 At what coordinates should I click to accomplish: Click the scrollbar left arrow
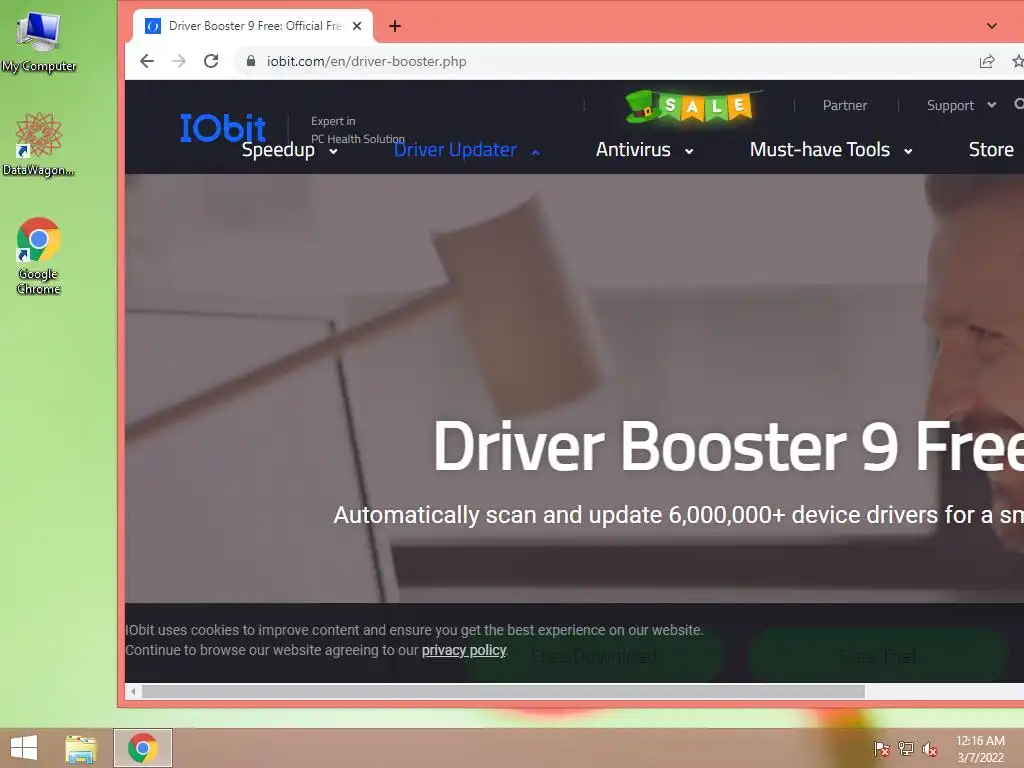(133, 692)
